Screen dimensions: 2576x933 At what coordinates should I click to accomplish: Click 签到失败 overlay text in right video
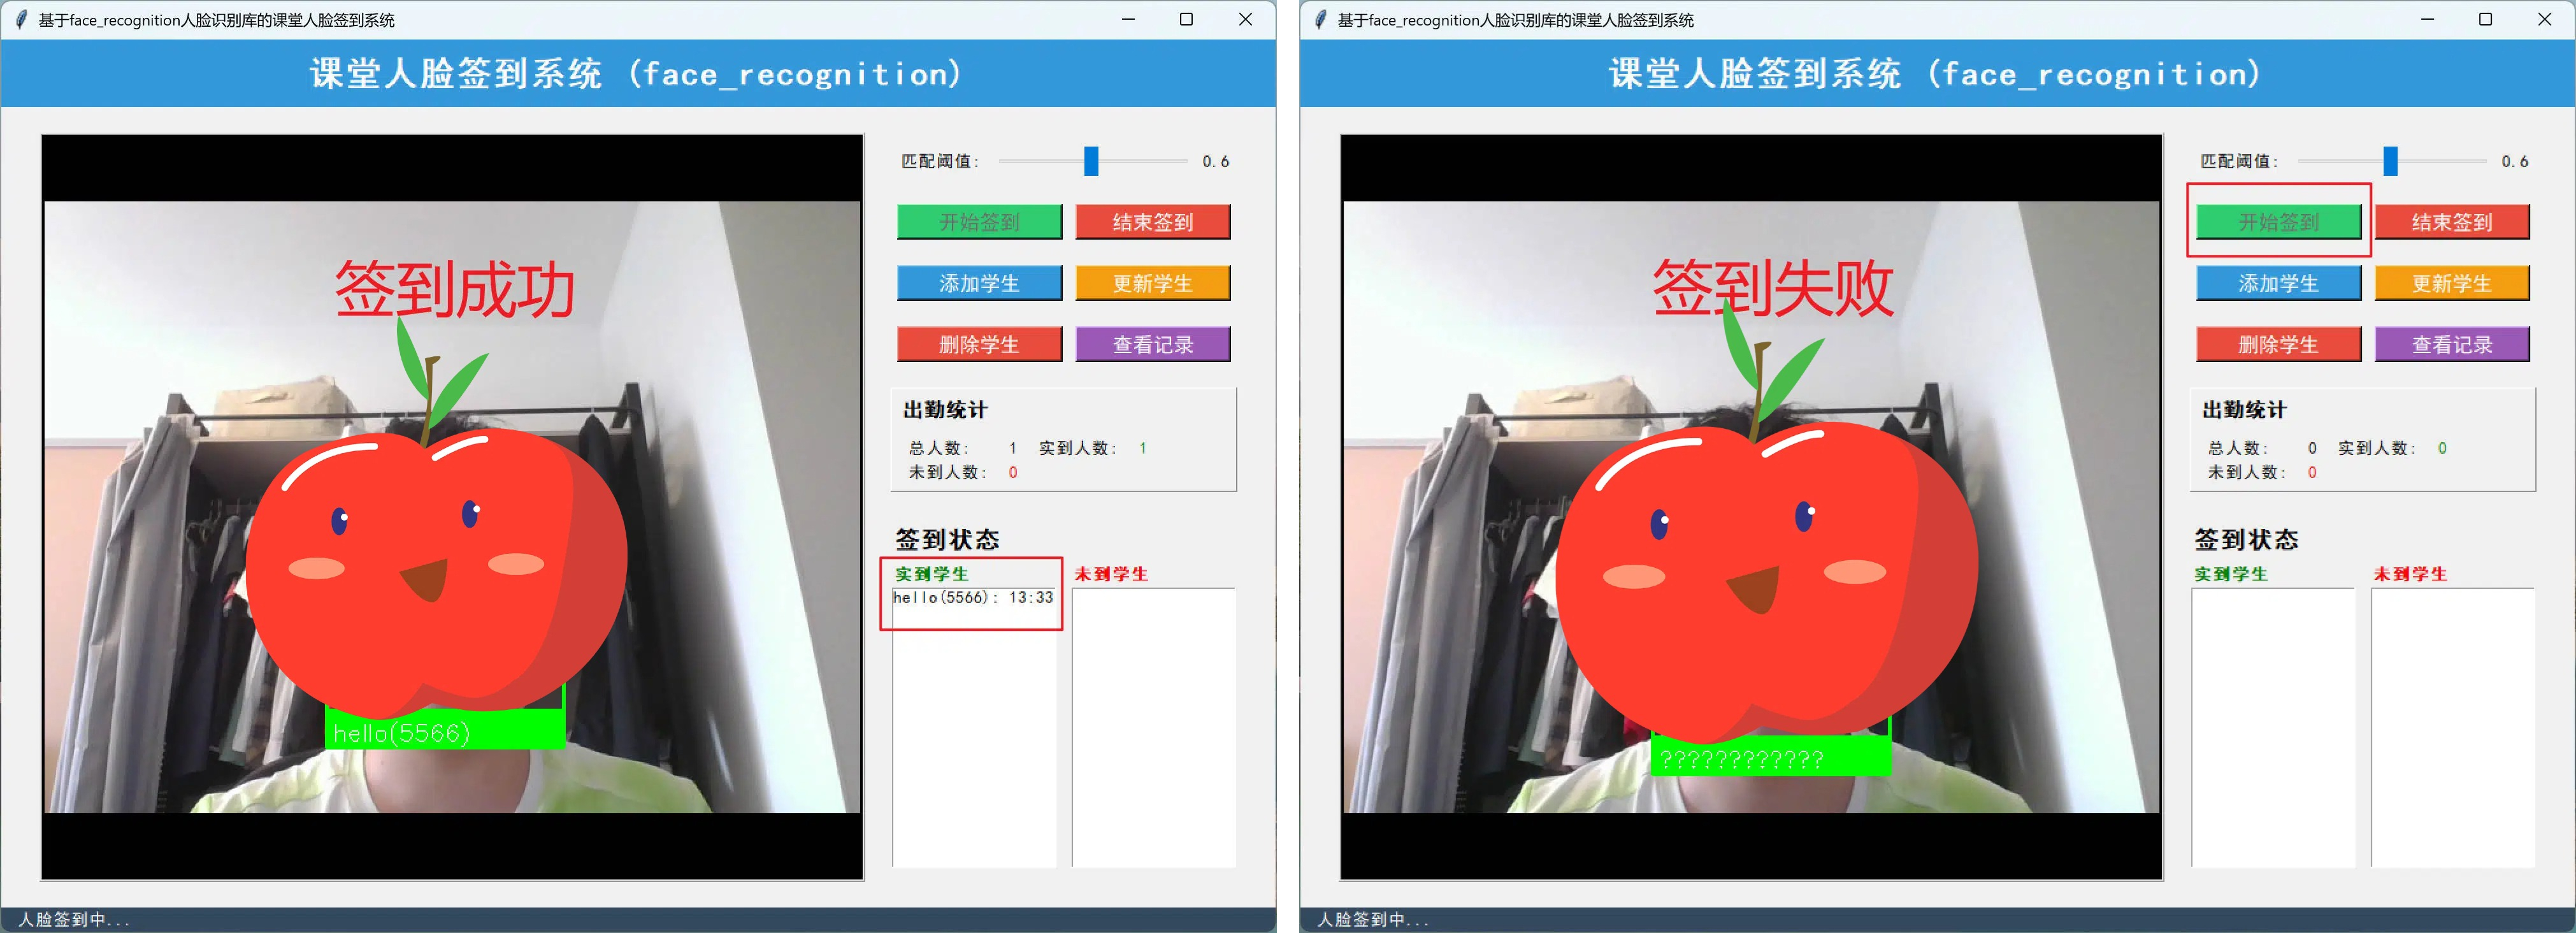point(1773,288)
